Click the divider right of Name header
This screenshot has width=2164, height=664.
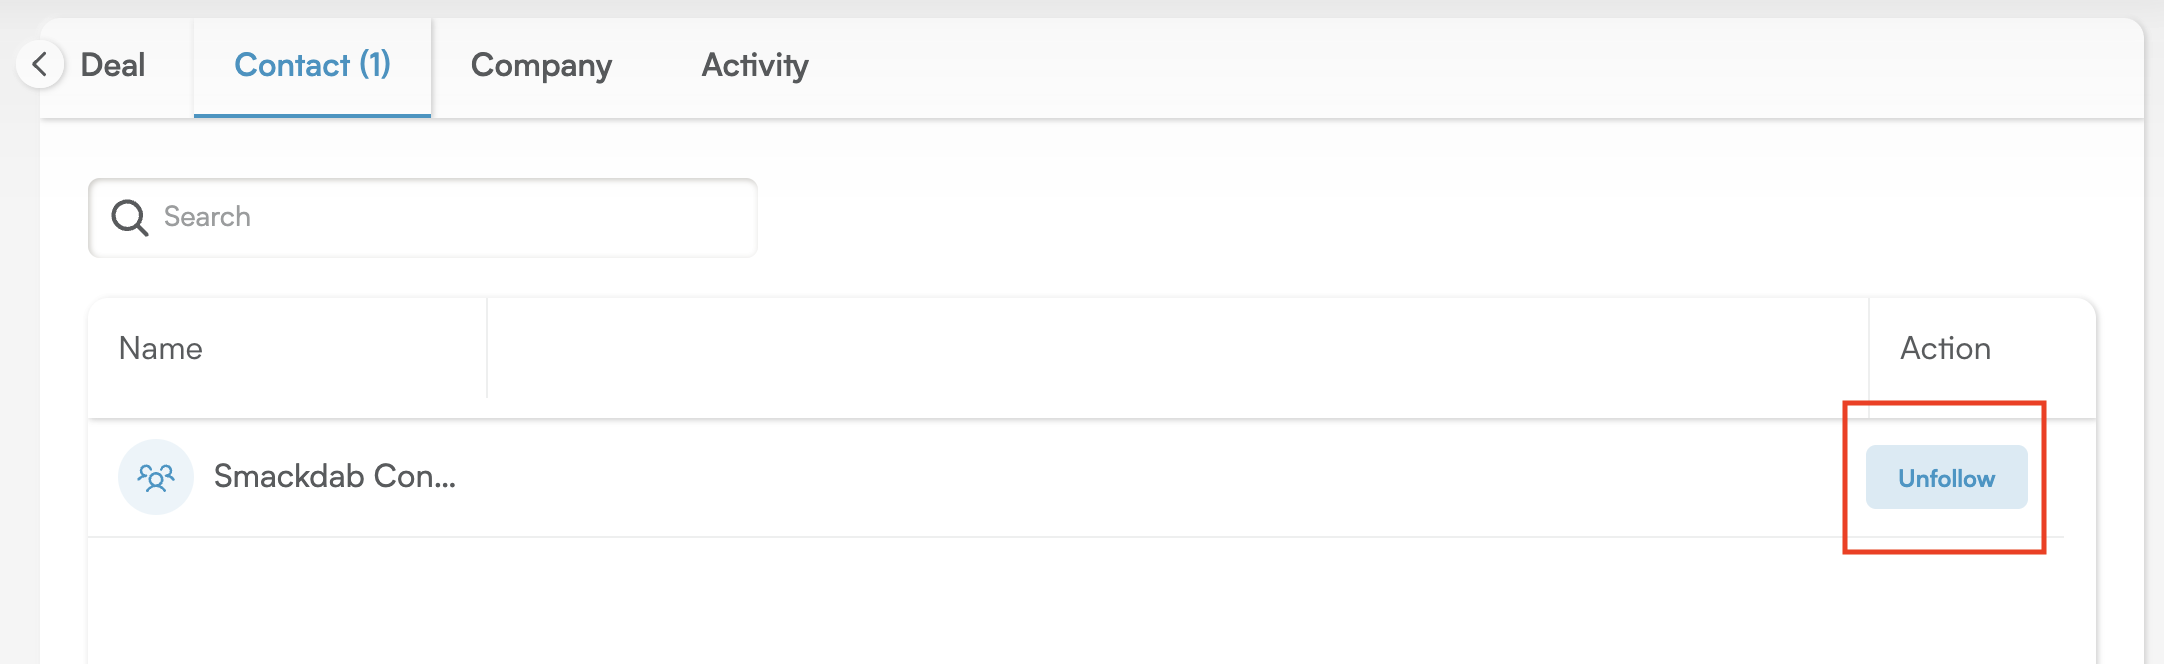[487, 348]
